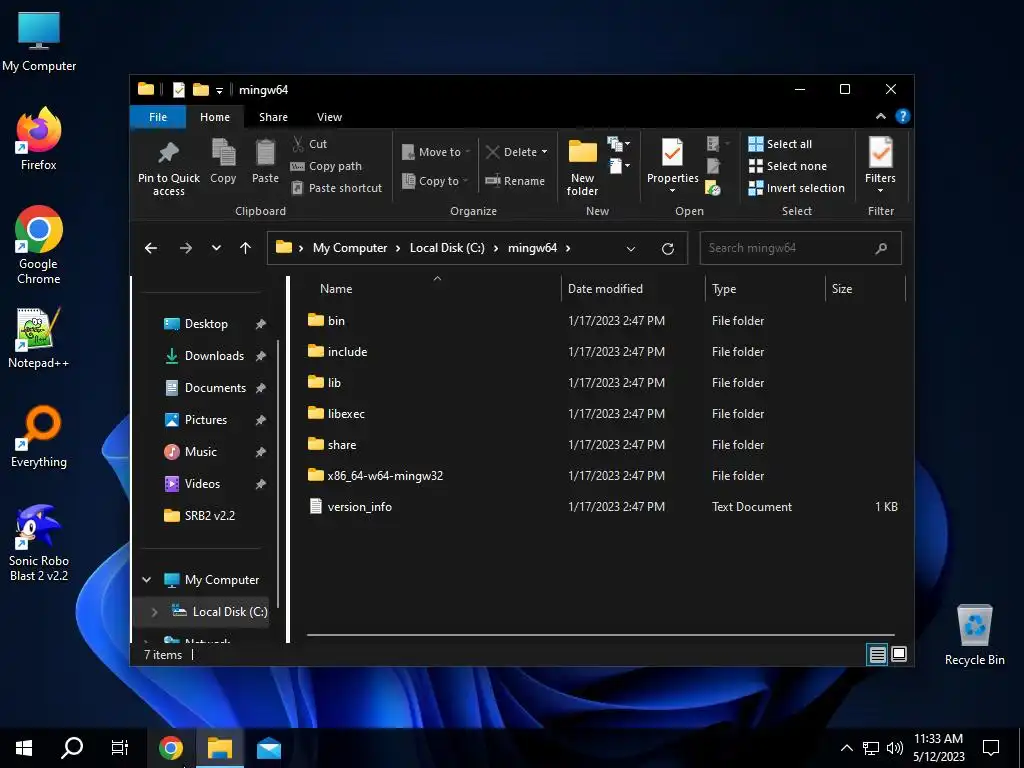
Task: Select the include folder
Action: 602,351
